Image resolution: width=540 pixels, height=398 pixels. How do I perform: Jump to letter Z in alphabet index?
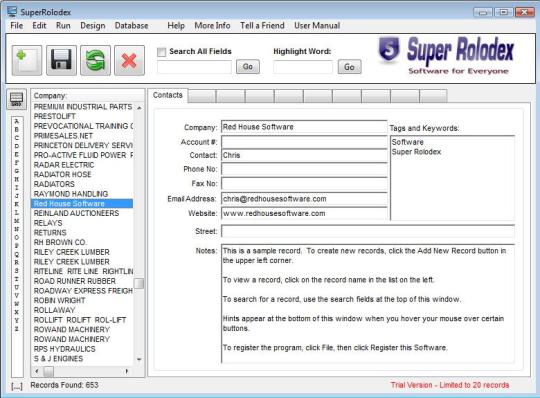17,329
